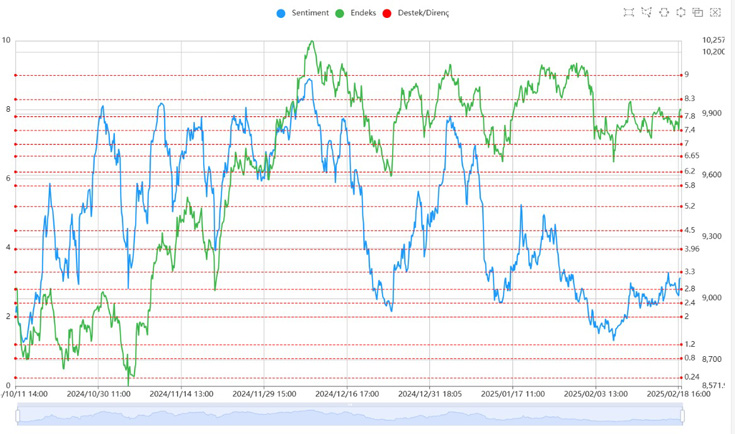The width and height of the screenshot is (735, 434).
Task: Click the 2024/12/31 18:05 x-axis label
Action: (x=431, y=395)
